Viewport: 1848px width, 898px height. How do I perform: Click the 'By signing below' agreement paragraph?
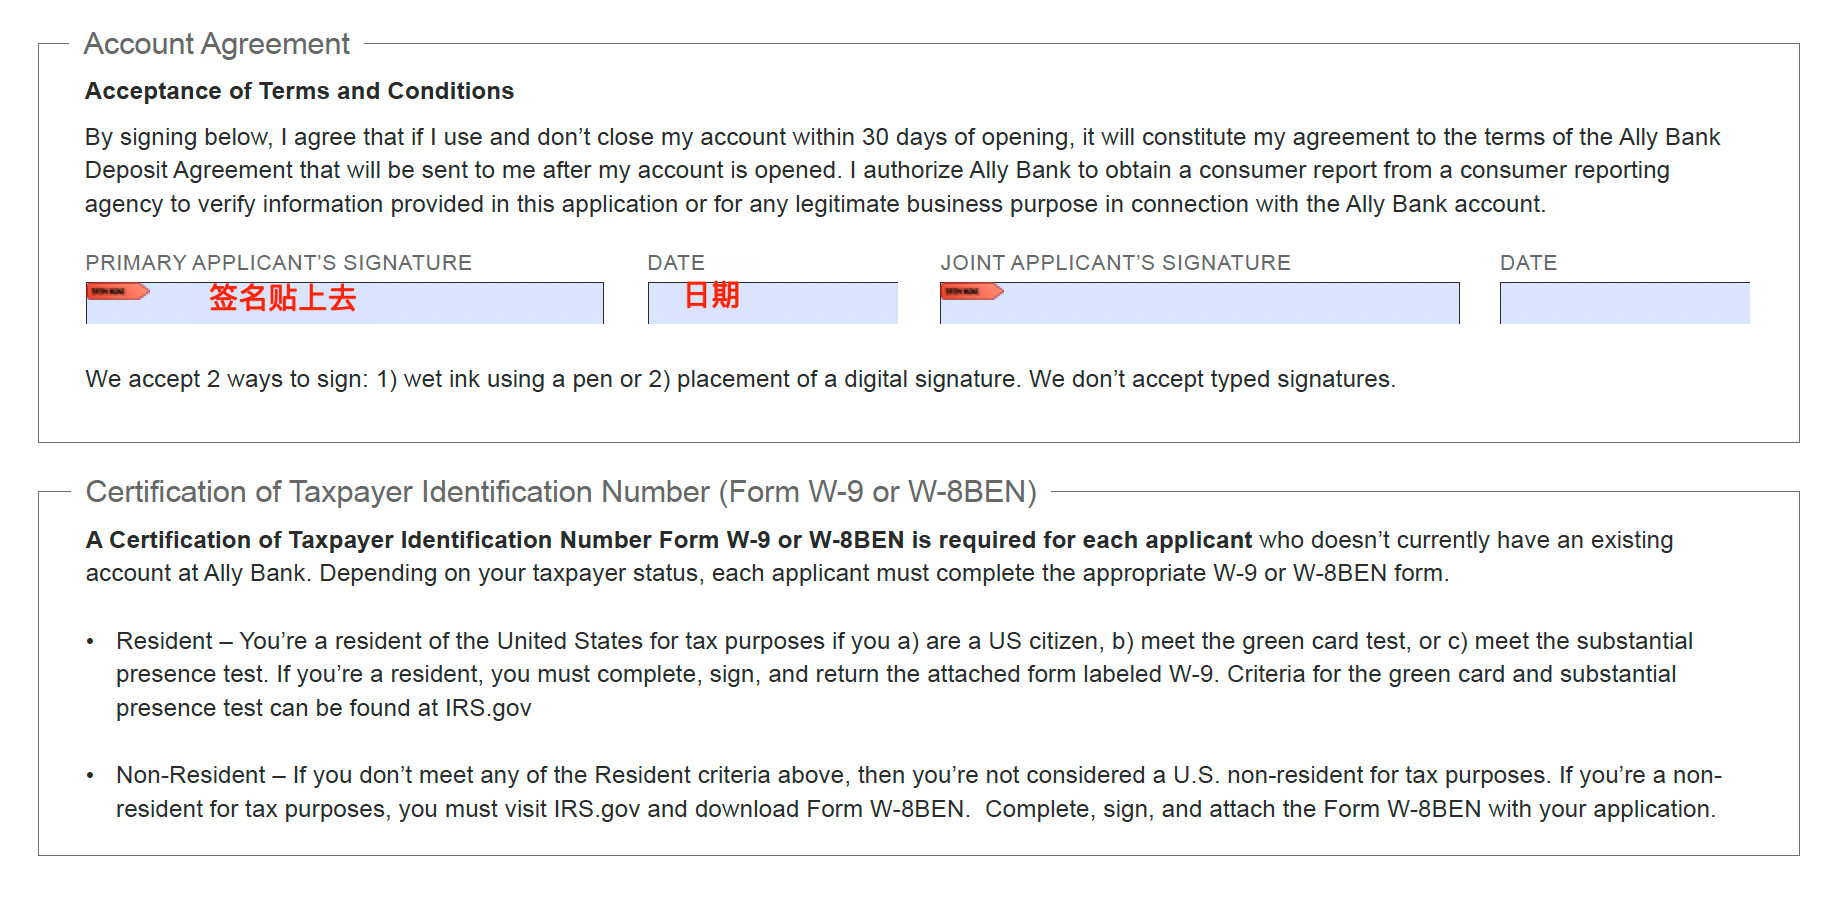click(900, 171)
